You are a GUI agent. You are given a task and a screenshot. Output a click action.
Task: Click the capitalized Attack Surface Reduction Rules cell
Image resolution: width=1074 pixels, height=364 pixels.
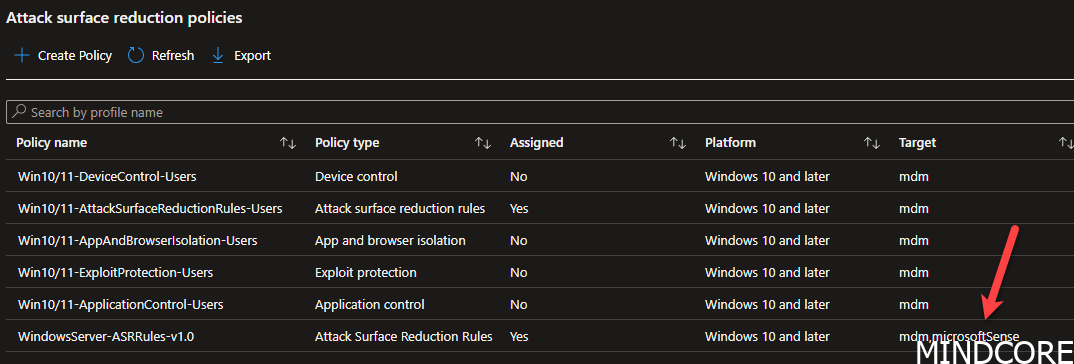[403, 336]
